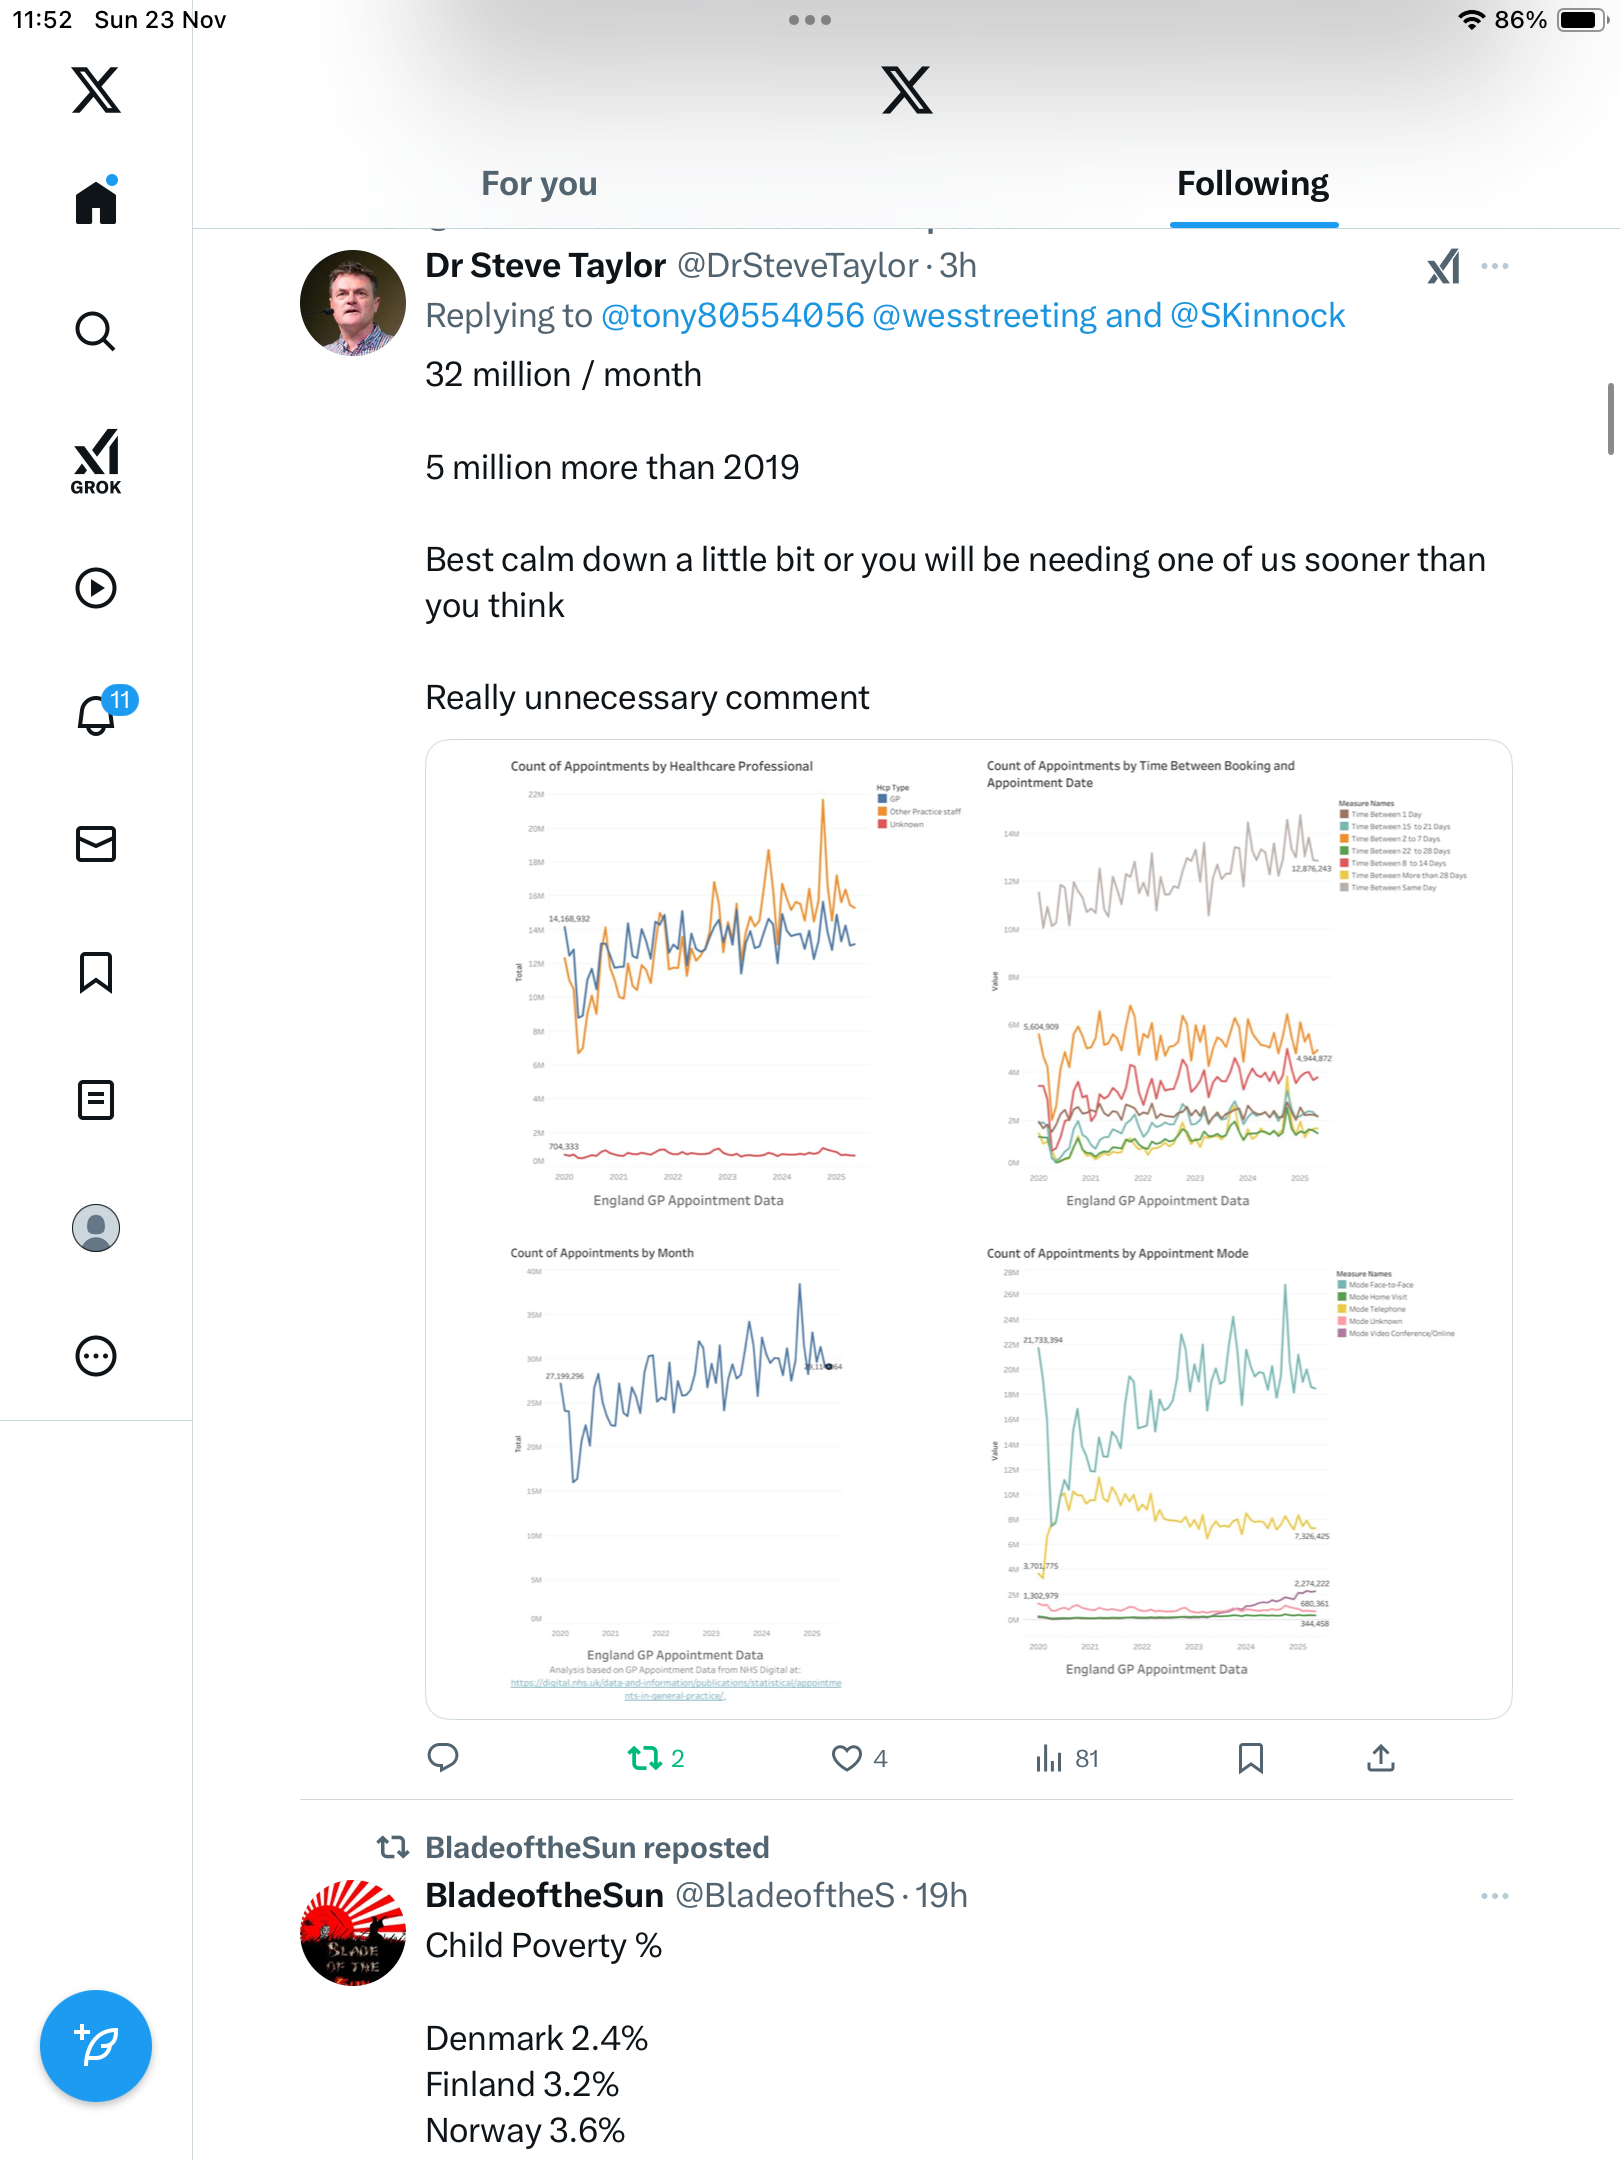The height and width of the screenshot is (2160, 1620).
Task: Expand the sidebar More menu
Action: (x=96, y=1356)
